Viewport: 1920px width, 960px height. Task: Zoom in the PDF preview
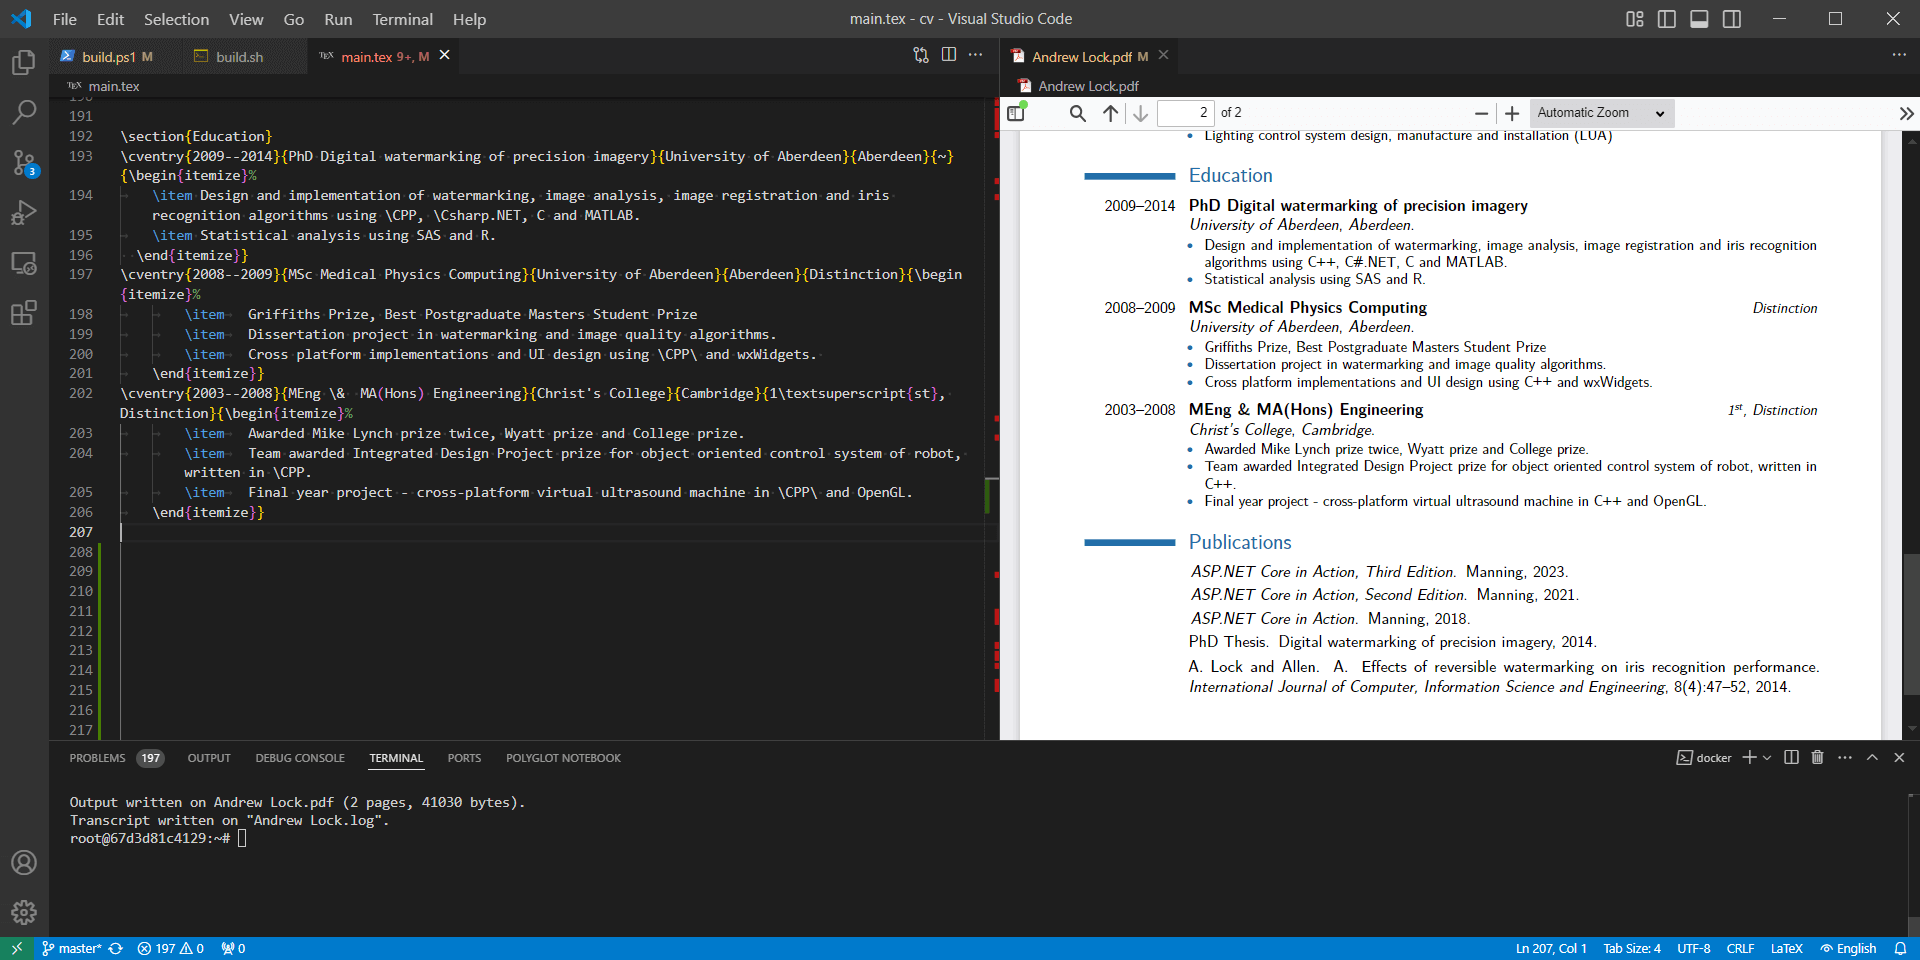1512,113
